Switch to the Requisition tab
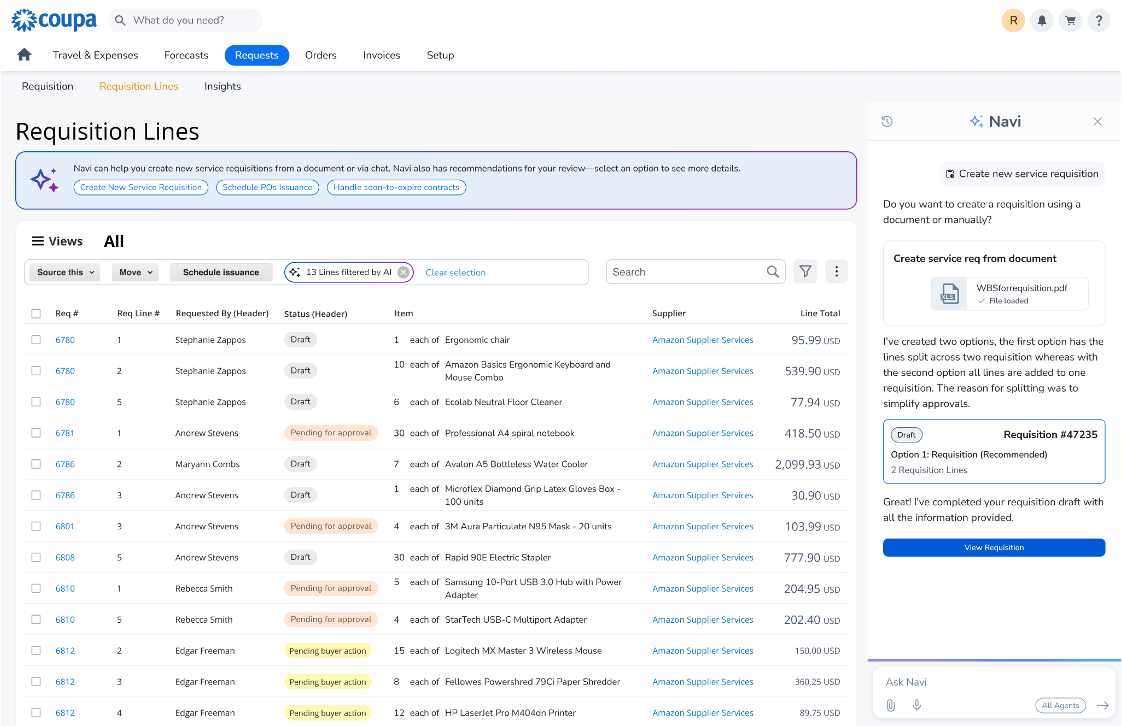 (x=47, y=87)
